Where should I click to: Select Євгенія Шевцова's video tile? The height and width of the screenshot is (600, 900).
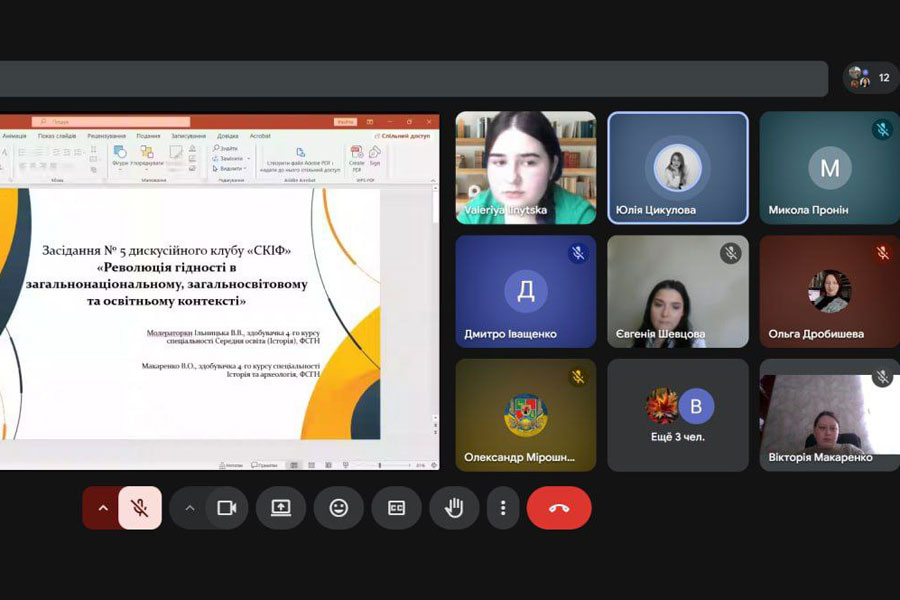coord(678,292)
